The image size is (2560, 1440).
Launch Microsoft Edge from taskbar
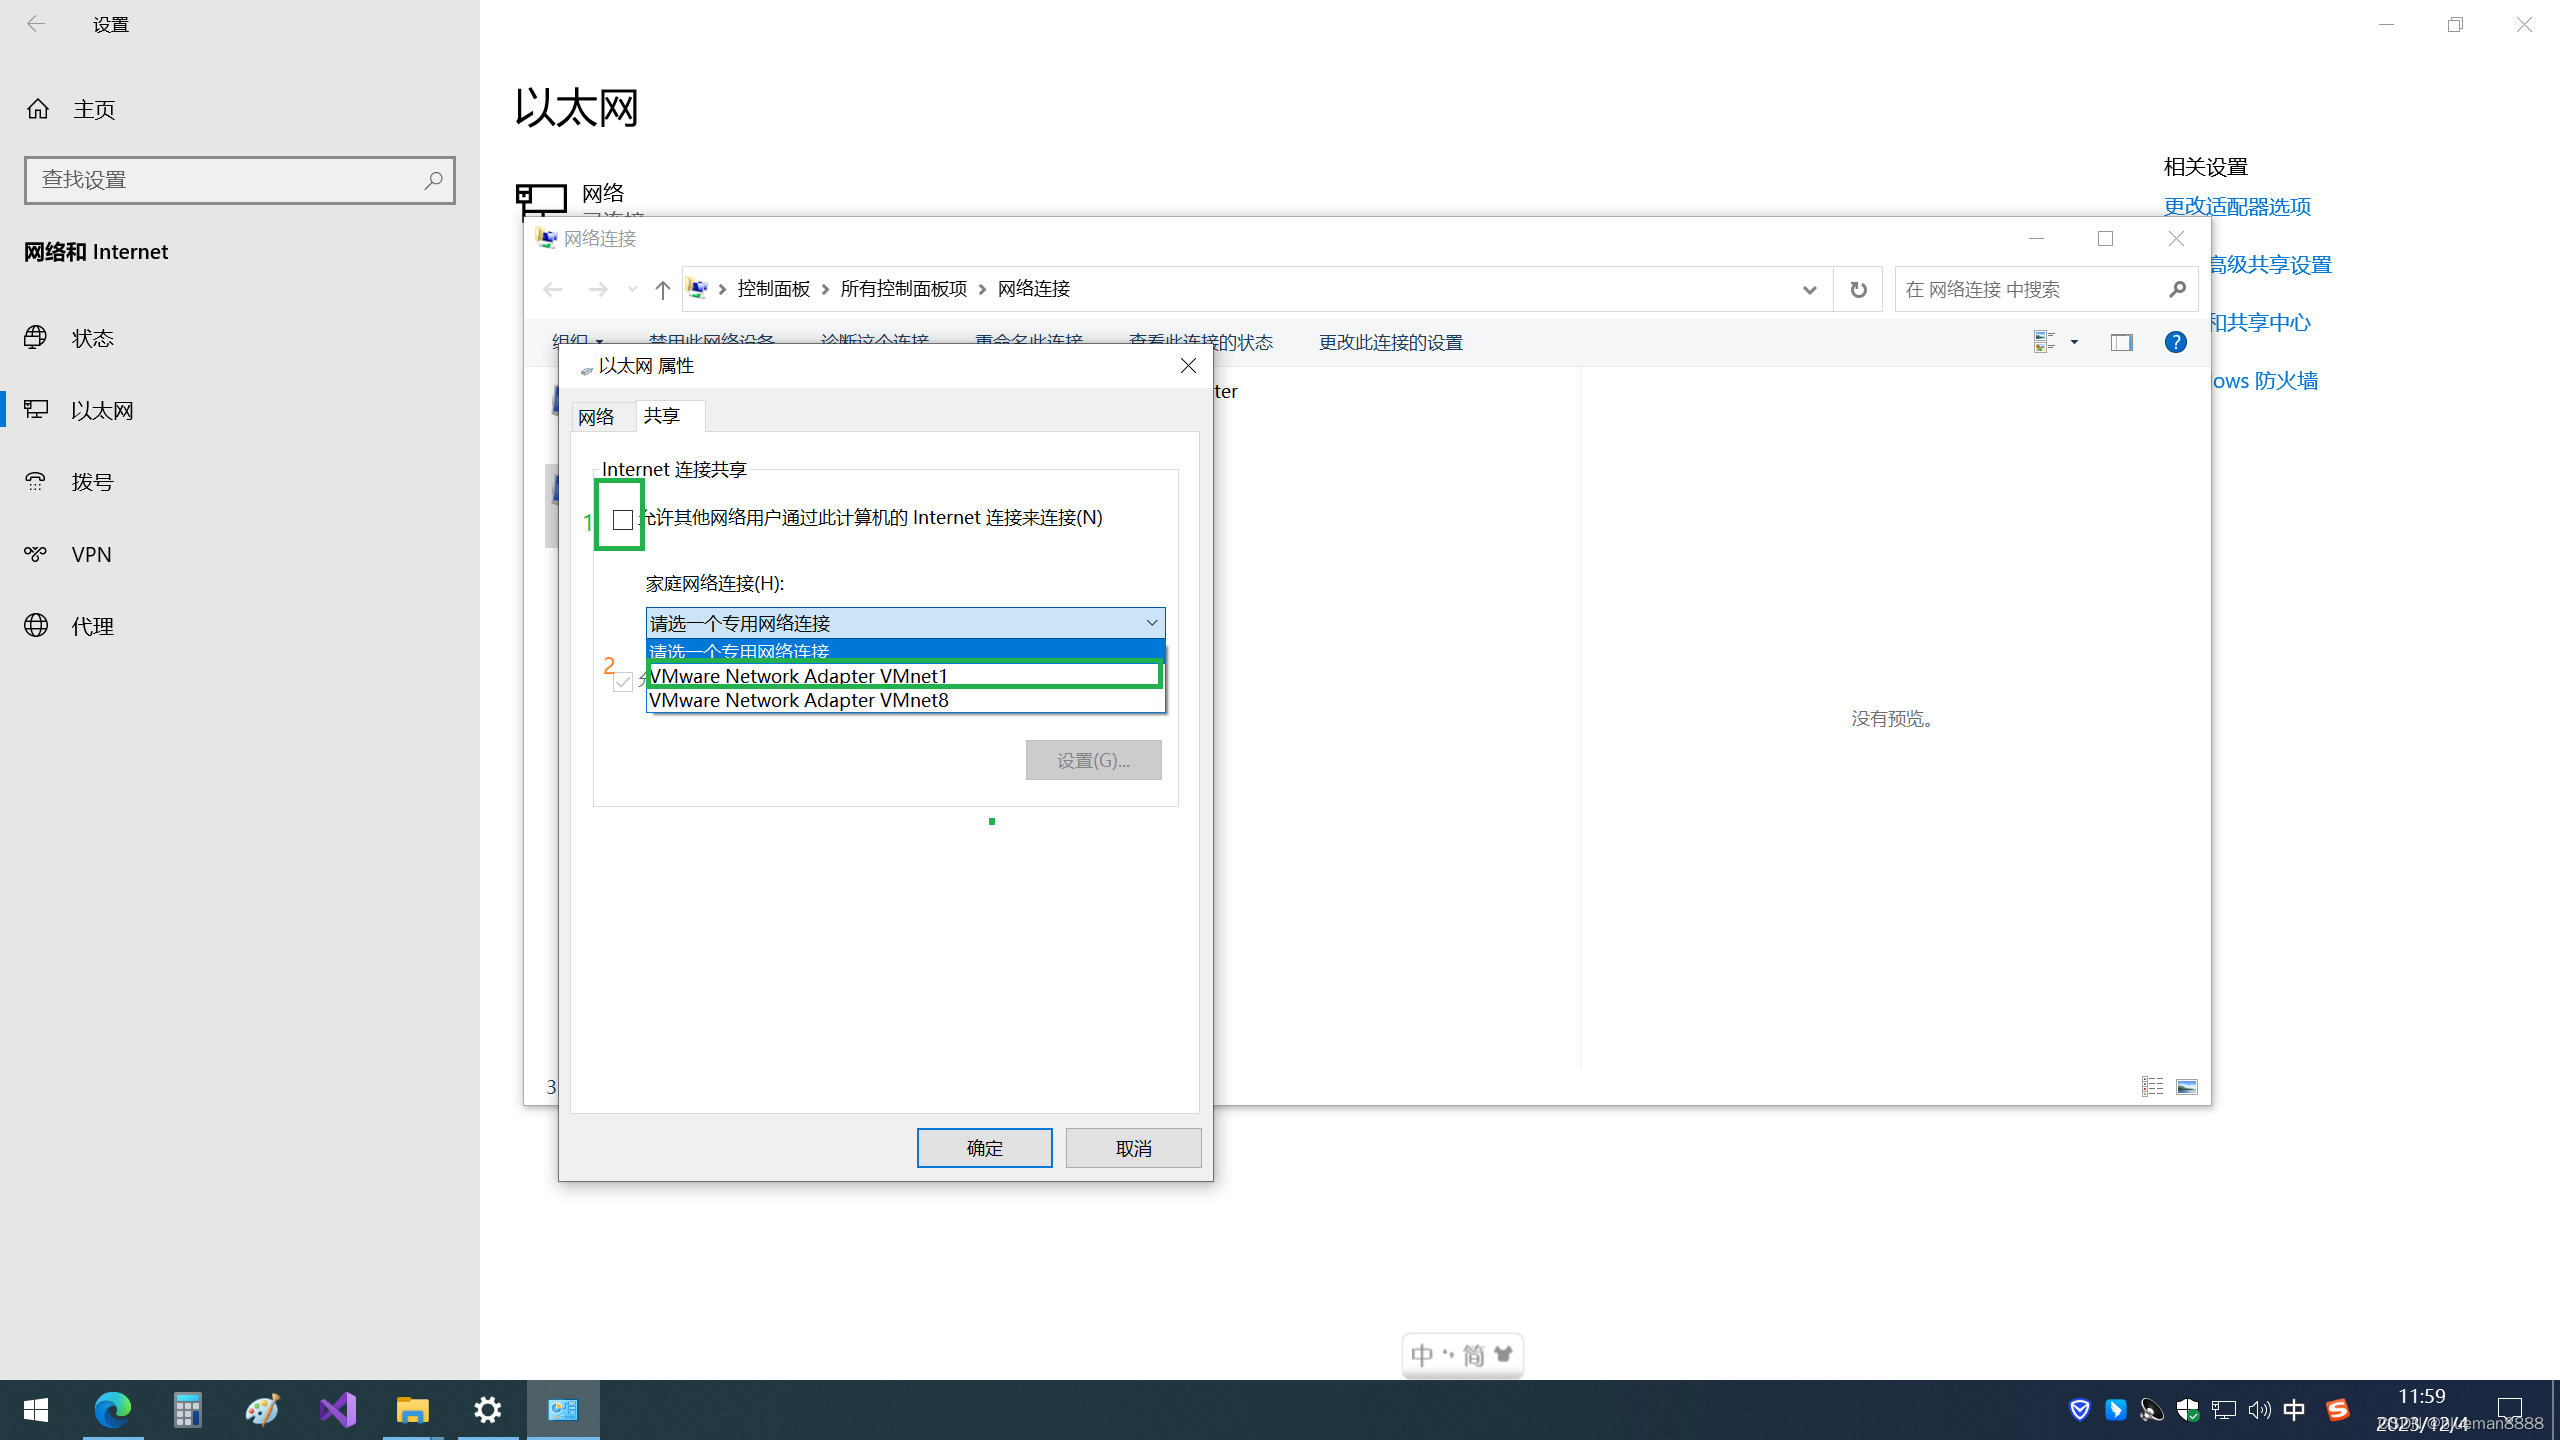[112, 1410]
